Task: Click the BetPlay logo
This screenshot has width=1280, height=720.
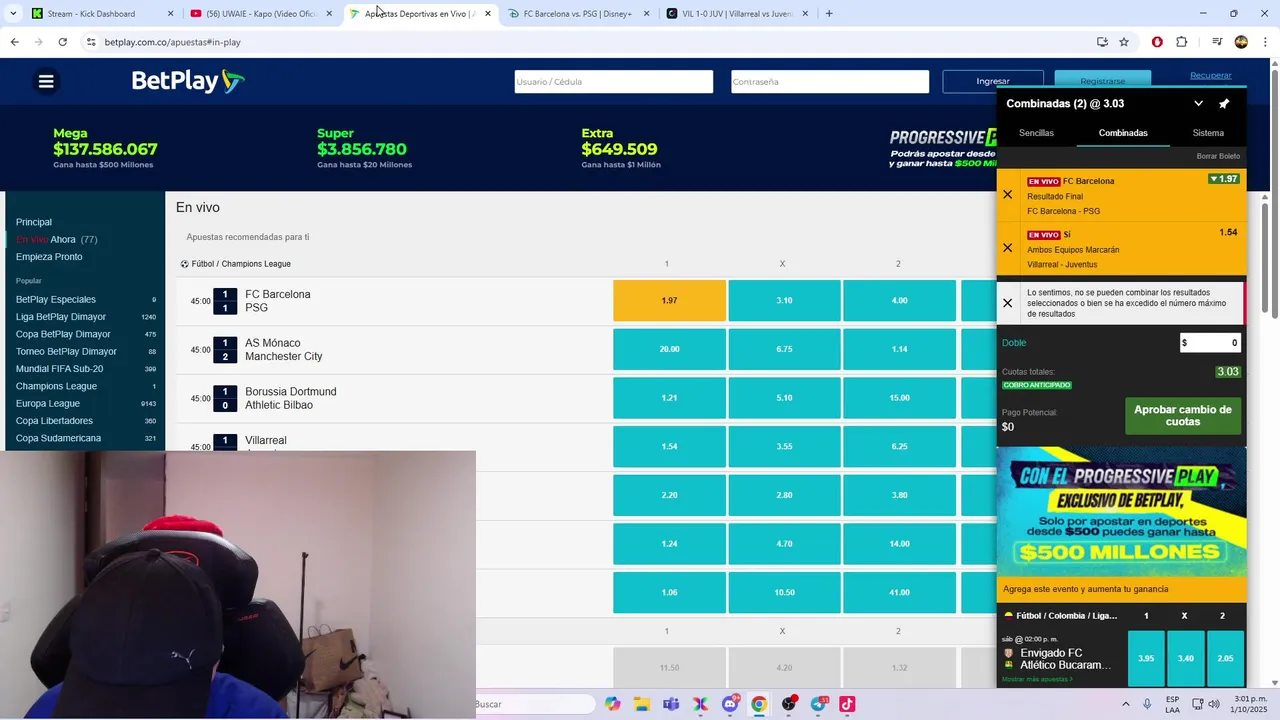Action: 188,81
